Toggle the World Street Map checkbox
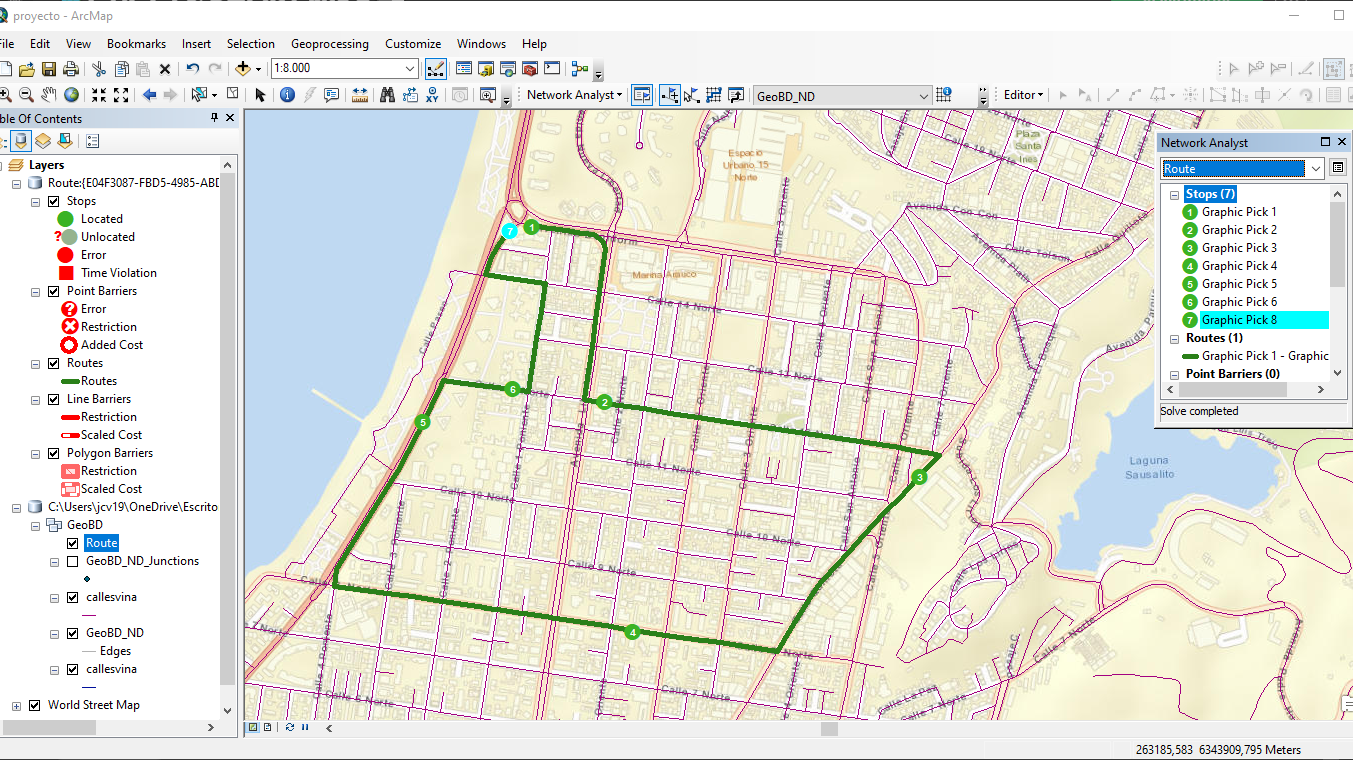 coord(35,705)
